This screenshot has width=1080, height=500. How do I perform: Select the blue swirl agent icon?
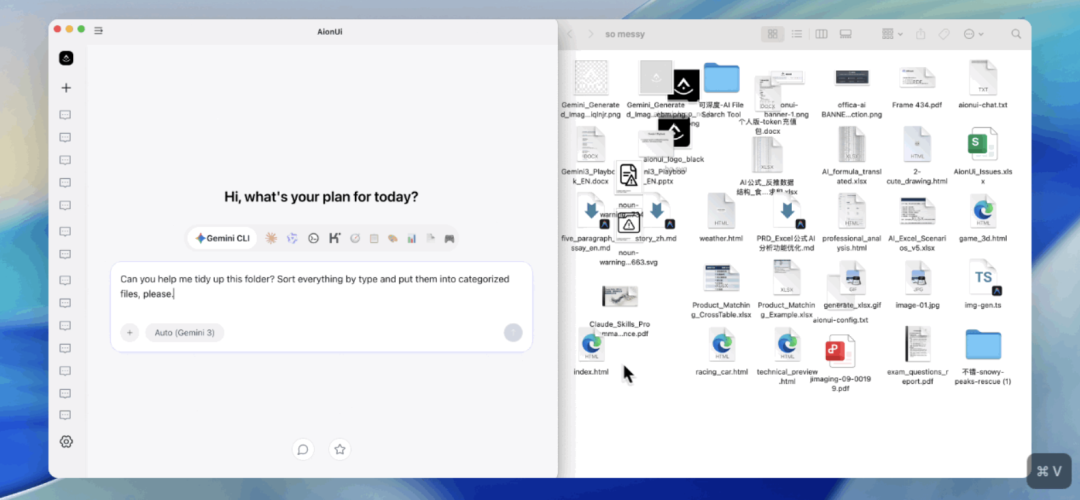click(292, 238)
